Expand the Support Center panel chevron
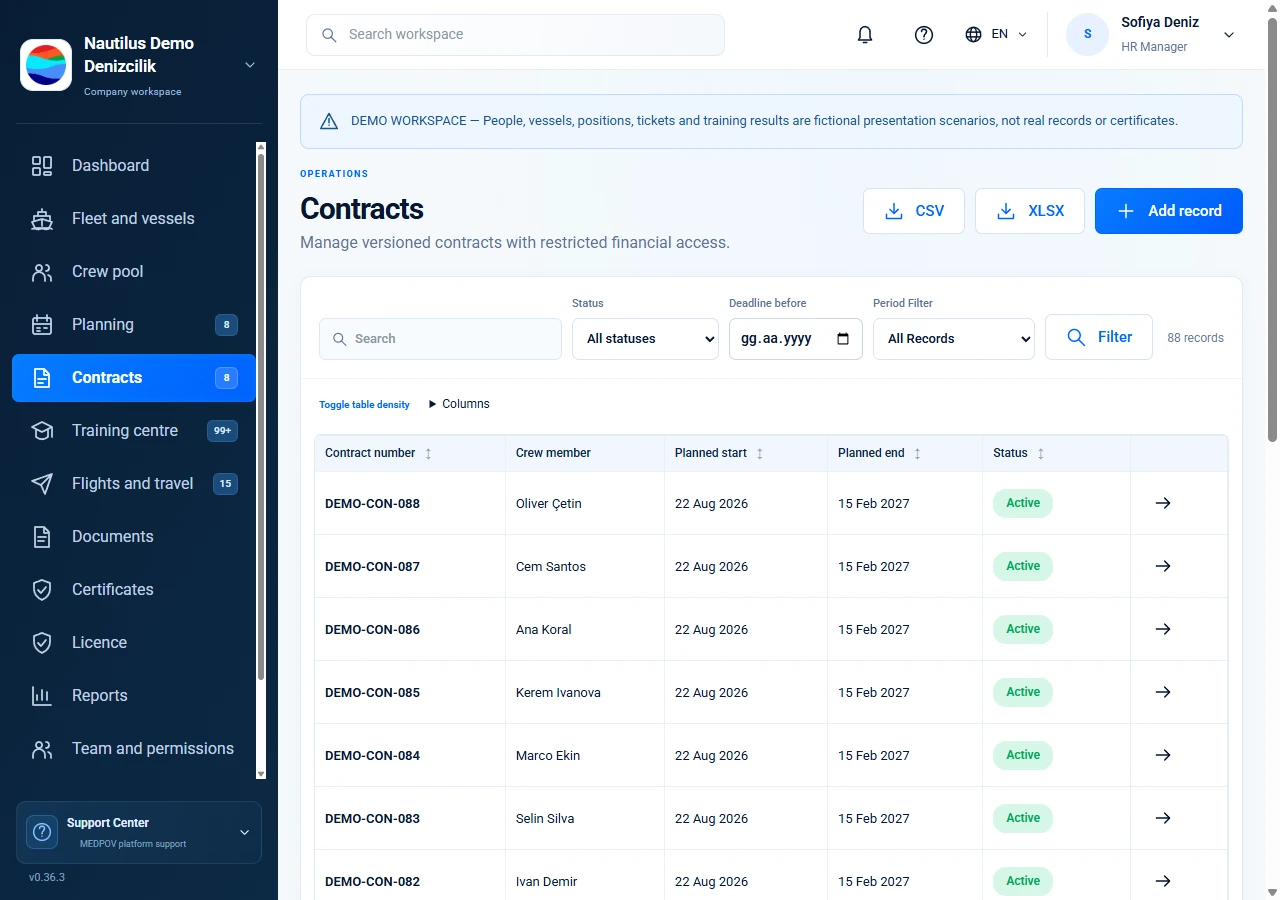This screenshot has height=900, width=1280. tap(244, 832)
